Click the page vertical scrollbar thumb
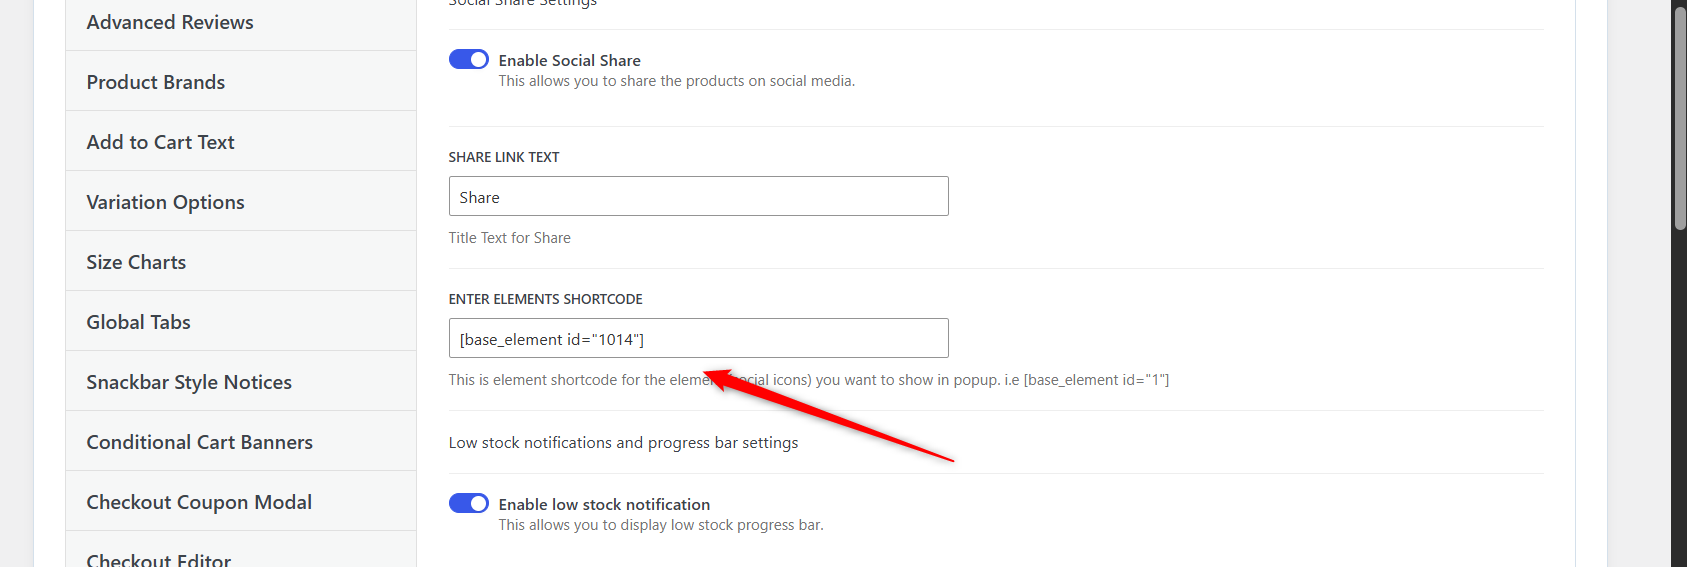The height and width of the screenshot is (567, 1687). click(1680, 118)
